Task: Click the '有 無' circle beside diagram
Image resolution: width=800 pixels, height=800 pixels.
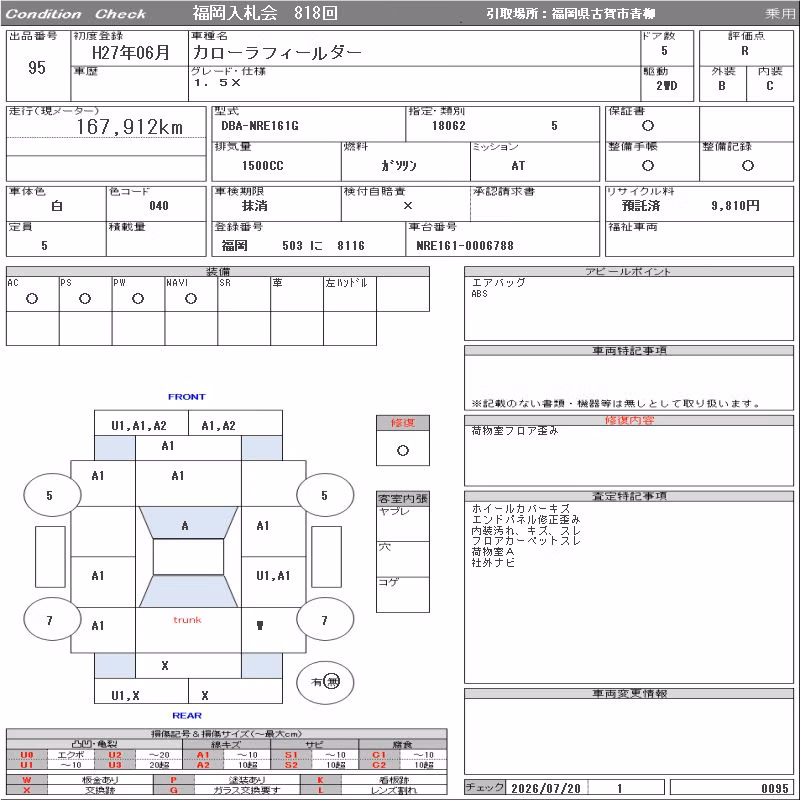Action: pyautogui.click(x=325, y=682)
